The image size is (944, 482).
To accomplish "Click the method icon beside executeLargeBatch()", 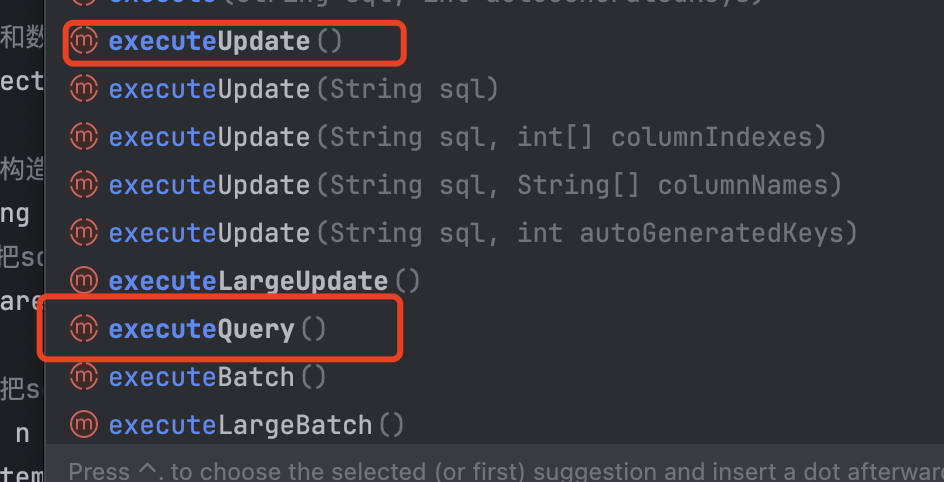I will coord(84,425).
